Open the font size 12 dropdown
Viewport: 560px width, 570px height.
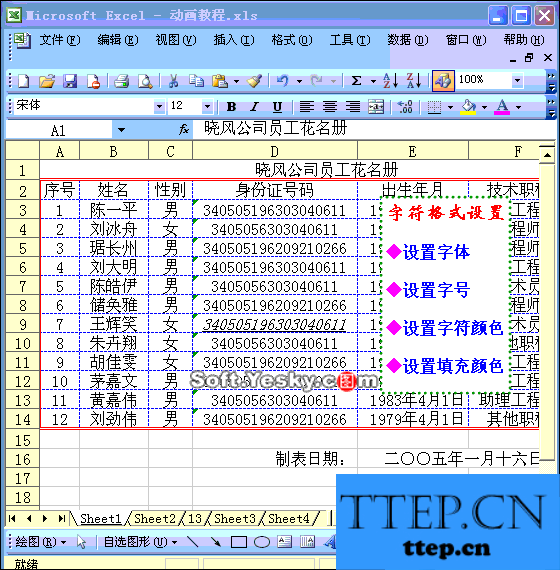coord(207,107)
